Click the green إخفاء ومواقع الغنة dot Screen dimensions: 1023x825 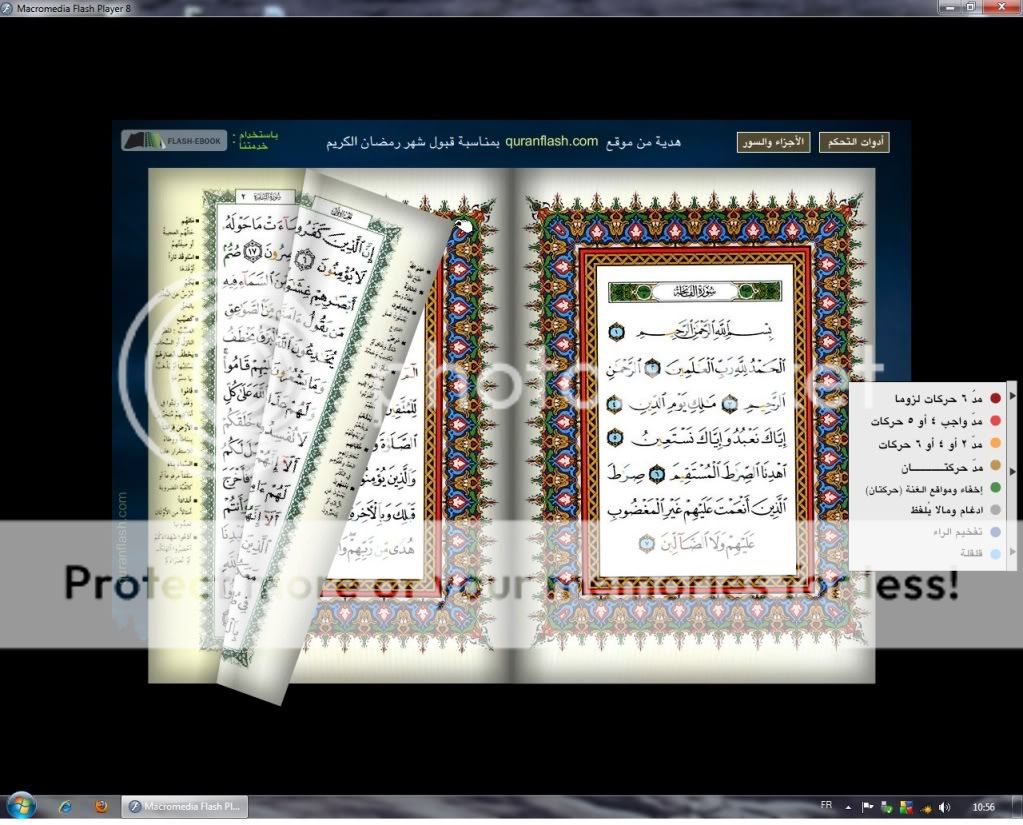click(x=996, y=488)
